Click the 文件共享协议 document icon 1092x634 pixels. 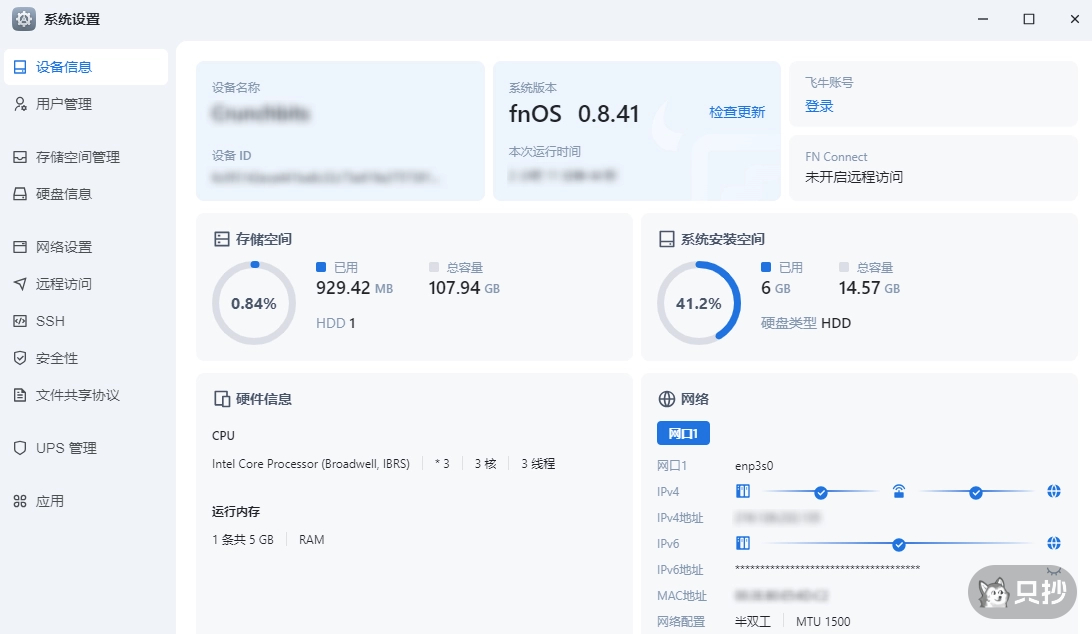click(20, 395)
